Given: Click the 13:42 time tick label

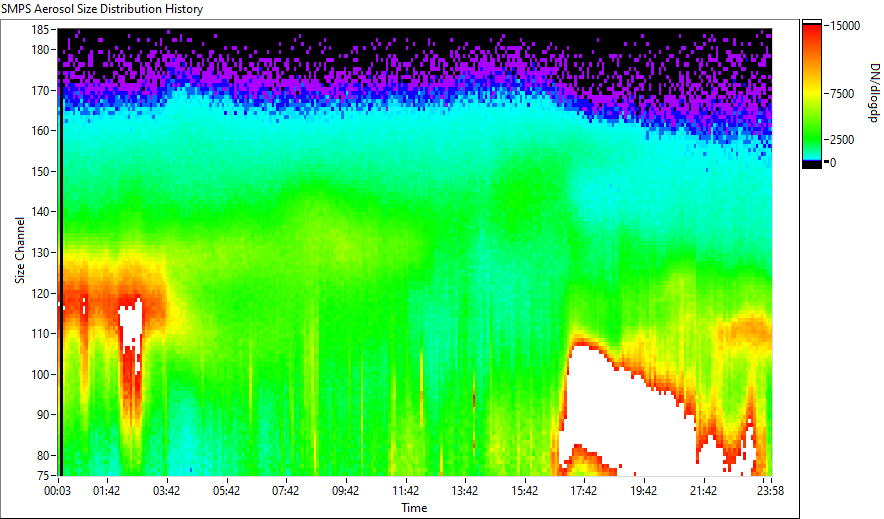Looking at the screenshot, I should tap(465, 491).
